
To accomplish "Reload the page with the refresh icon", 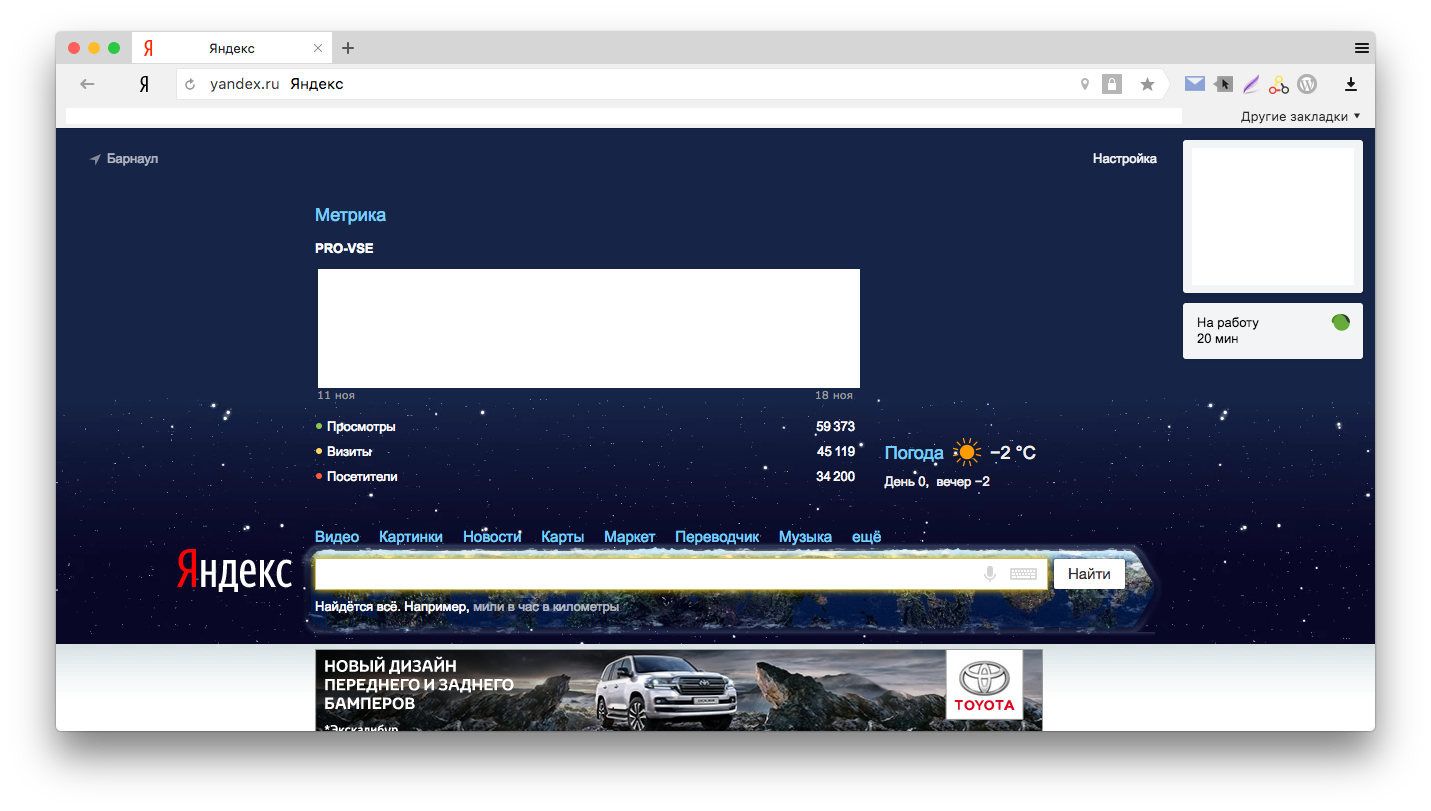I will tap(190, 85).
